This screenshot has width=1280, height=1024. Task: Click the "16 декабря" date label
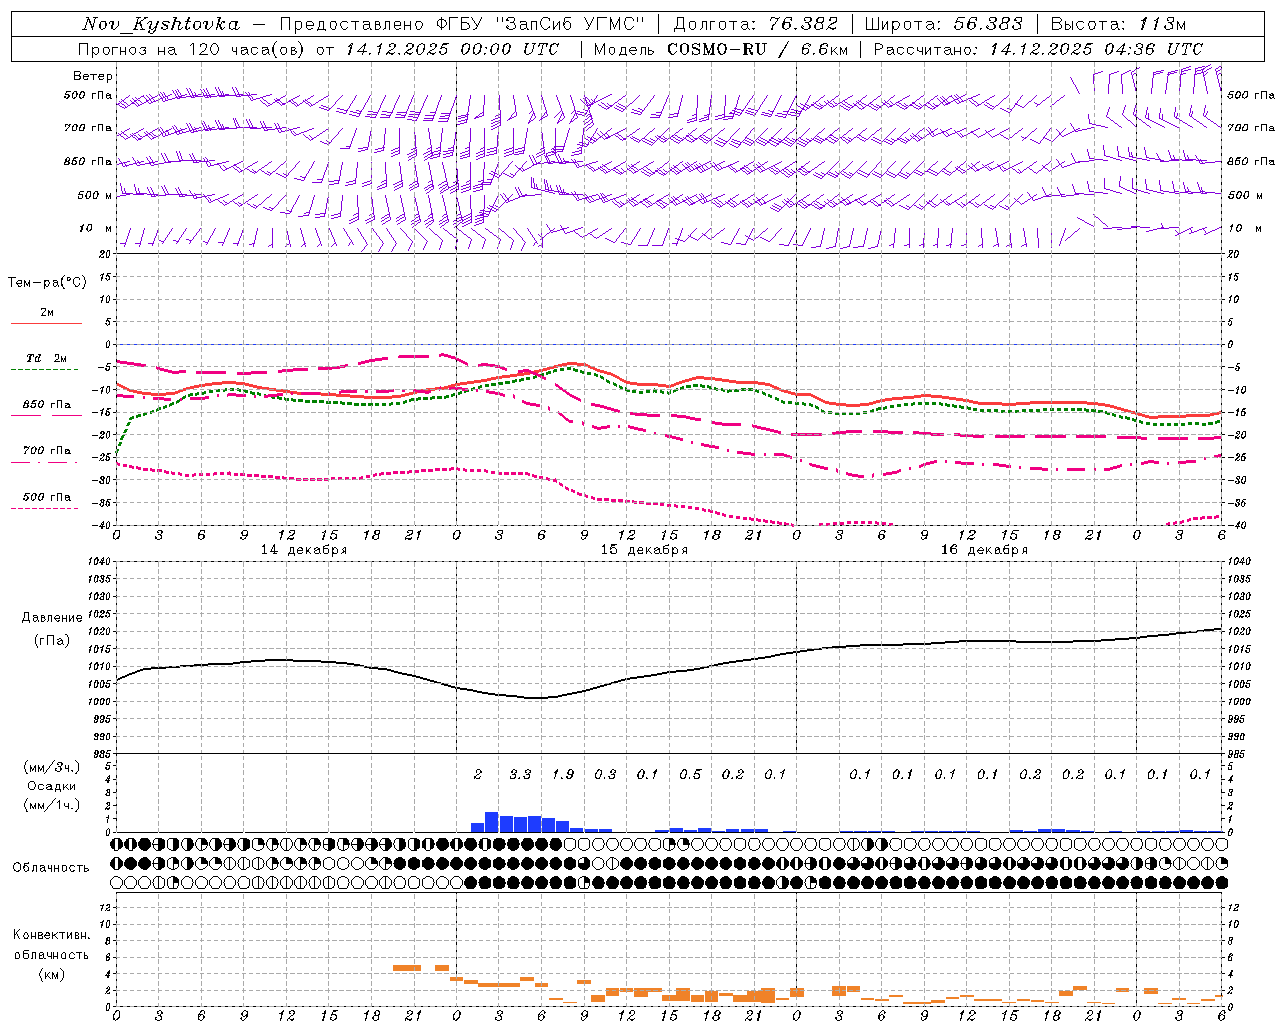[984, 550]
